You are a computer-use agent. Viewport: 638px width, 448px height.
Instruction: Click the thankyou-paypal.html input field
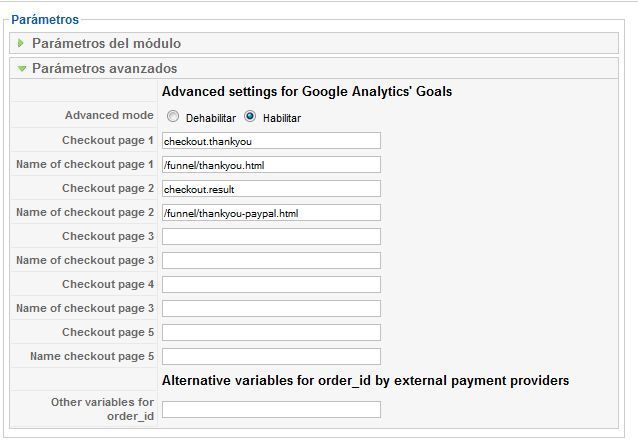click(x=271, y=213)
